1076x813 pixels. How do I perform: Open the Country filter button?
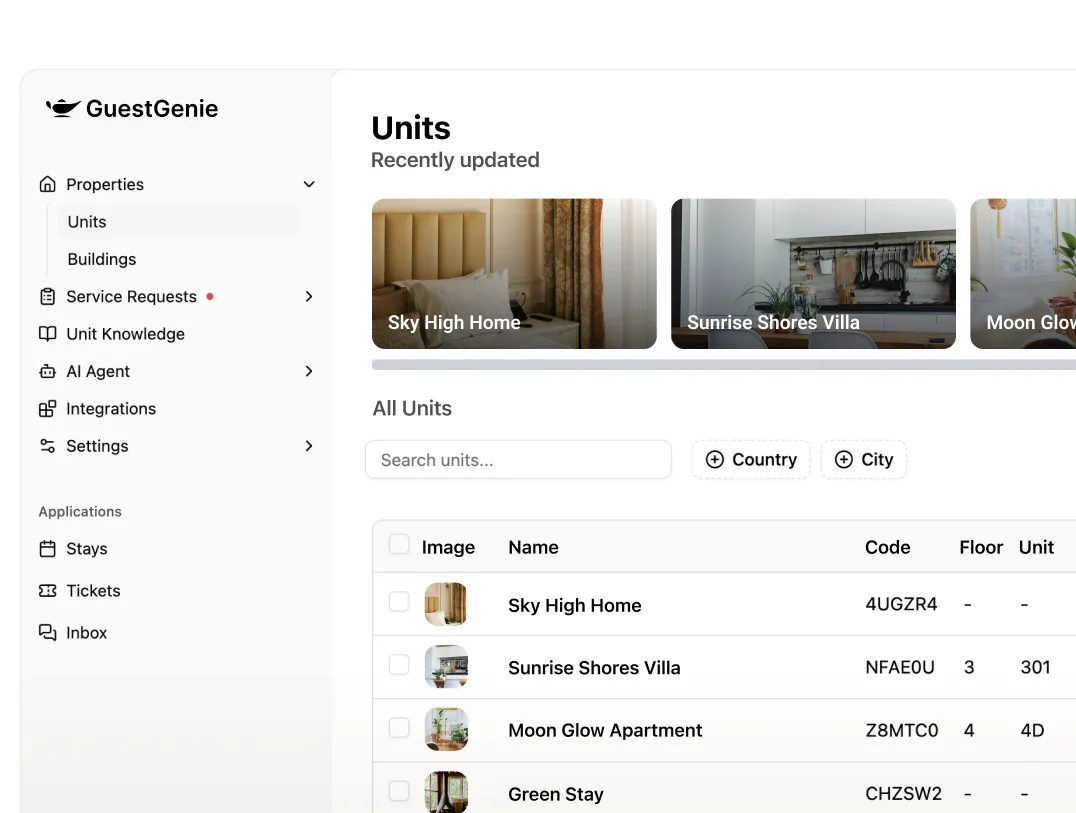click(751, 460)
